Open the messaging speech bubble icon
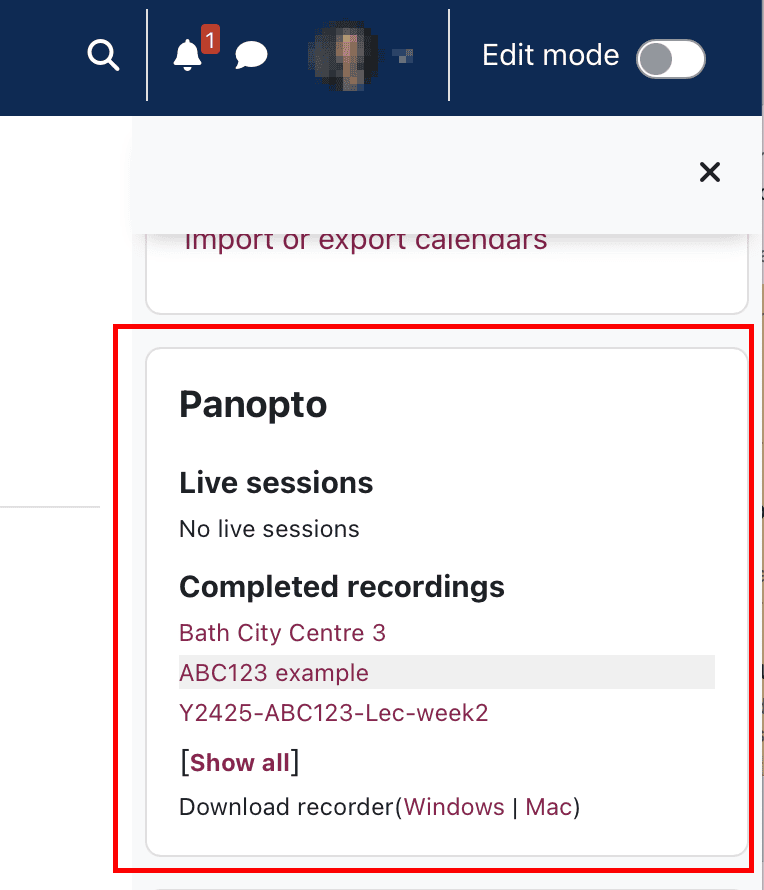The image size is (764, 890). (251, 56)
